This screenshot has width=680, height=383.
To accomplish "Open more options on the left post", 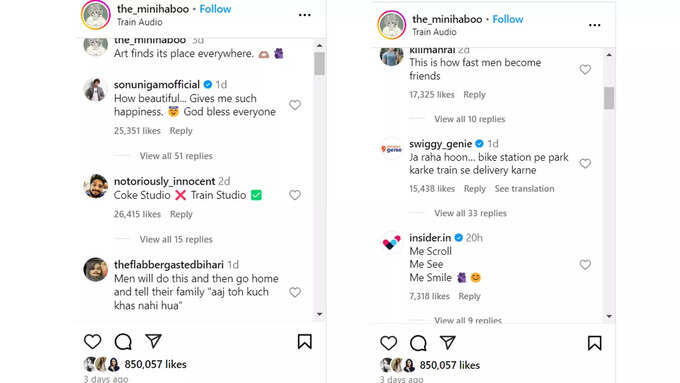I will pos(304,15).
